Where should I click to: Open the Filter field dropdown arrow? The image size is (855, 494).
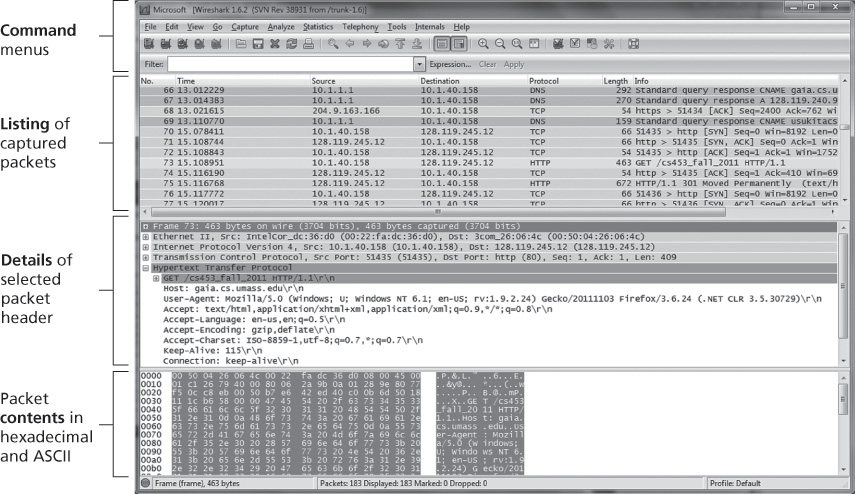click(420, 64)
